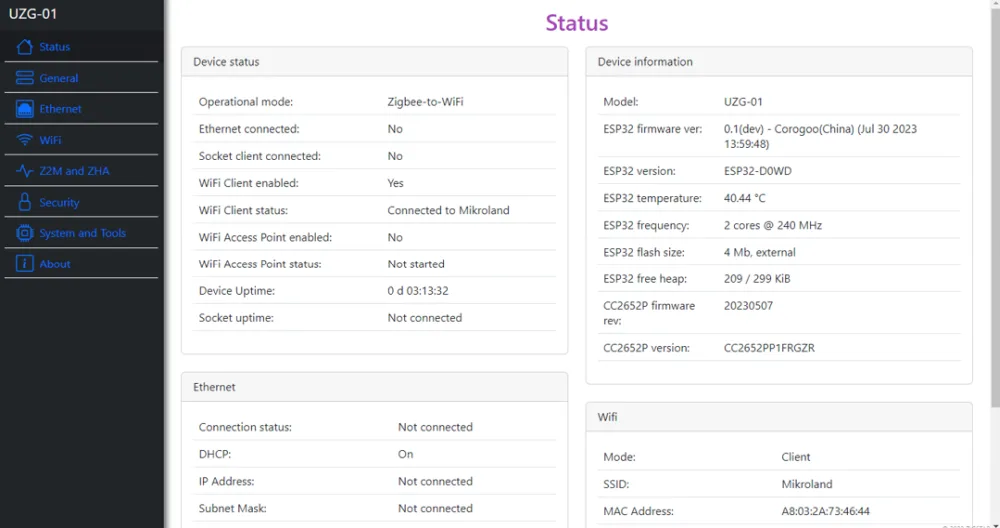Viewport: 1000px width, 528px height.
Task: Click the house icon beside Status
Action: (x=24, y=47)
